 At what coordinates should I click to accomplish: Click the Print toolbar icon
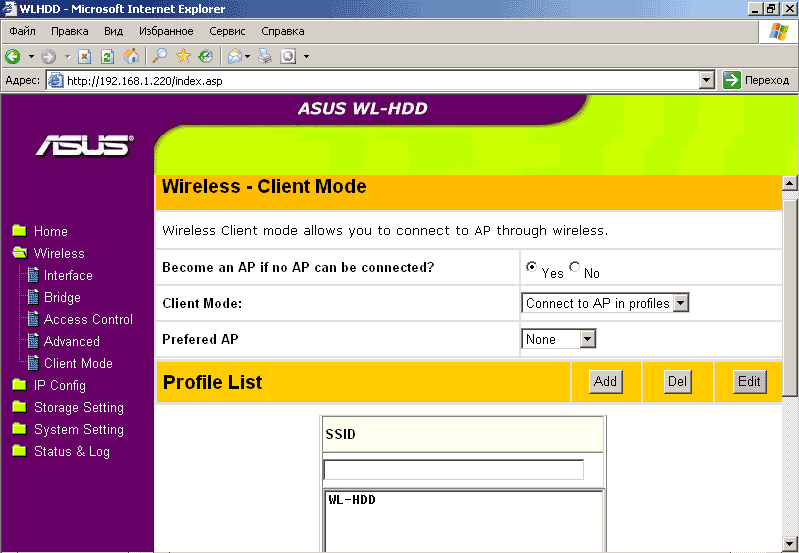click(264, 56)
